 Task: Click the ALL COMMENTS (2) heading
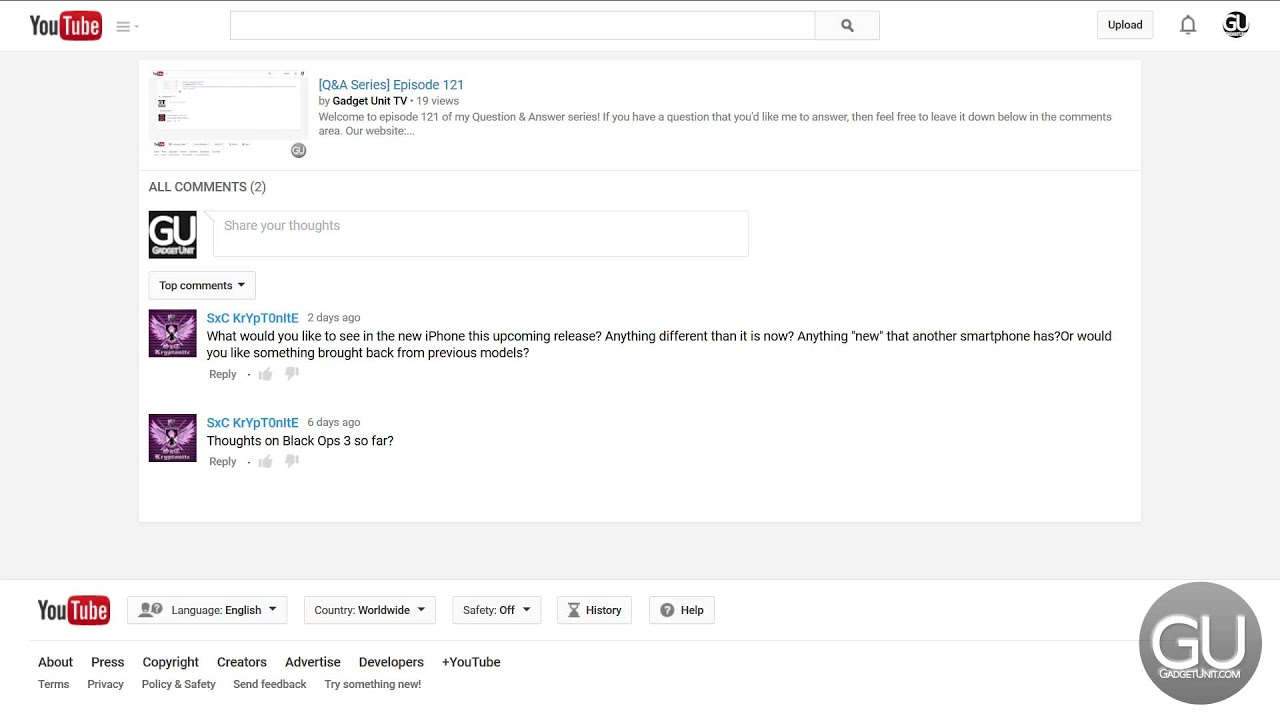tap(207, 187)
